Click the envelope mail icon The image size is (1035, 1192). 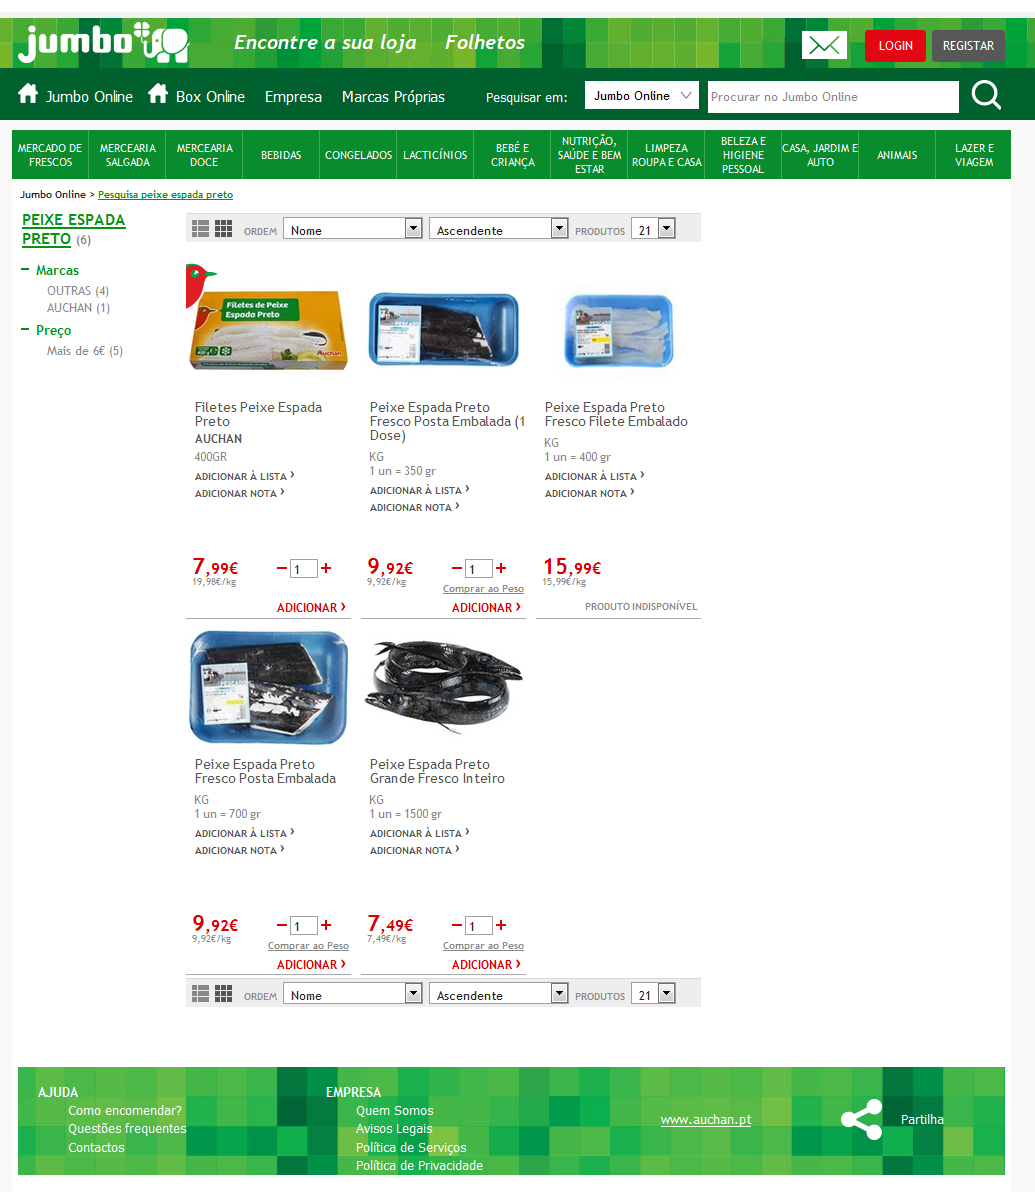coord(824,46)
